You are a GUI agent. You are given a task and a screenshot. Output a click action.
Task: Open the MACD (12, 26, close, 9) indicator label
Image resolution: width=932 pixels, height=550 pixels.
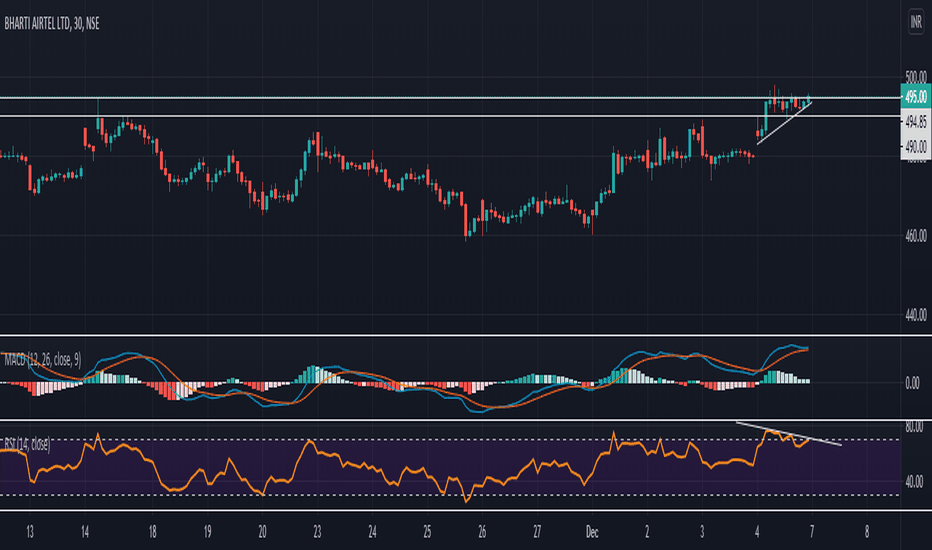[42, 360]
